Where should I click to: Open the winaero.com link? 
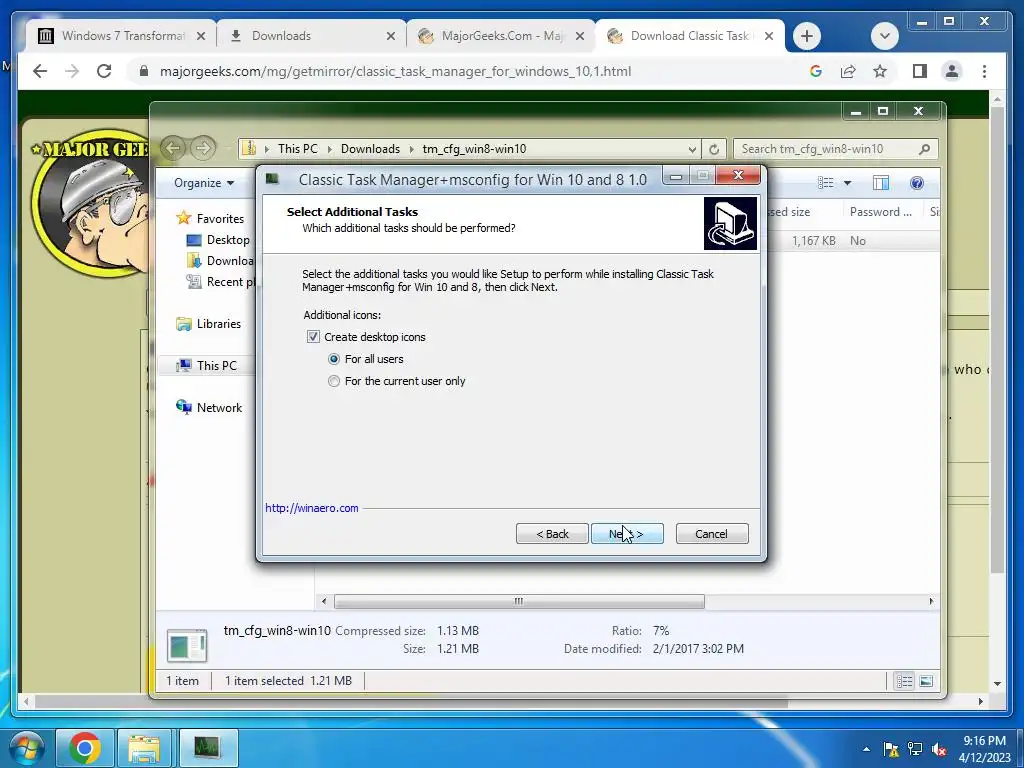(x=312, y=508)
